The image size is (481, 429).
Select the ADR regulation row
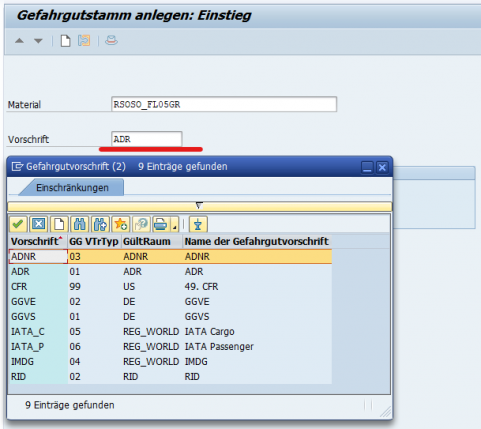(x=171, y=272)
